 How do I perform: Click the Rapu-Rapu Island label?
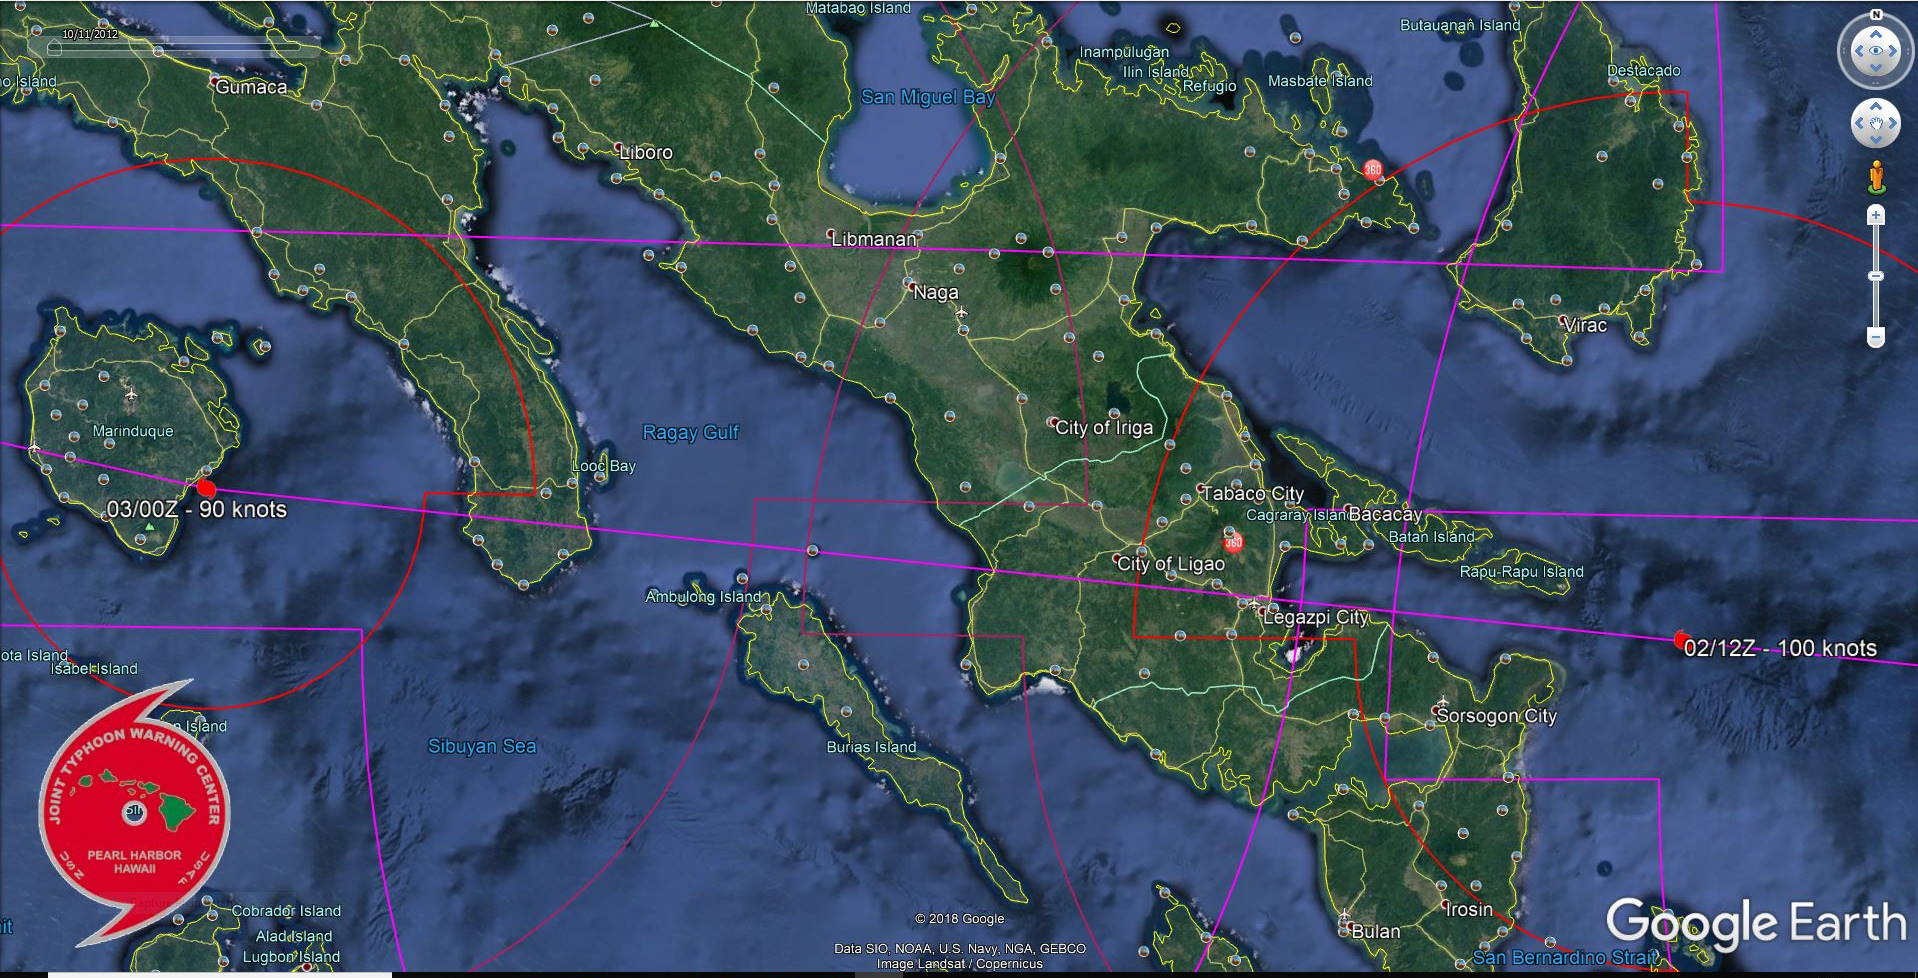coord(1522,572)
